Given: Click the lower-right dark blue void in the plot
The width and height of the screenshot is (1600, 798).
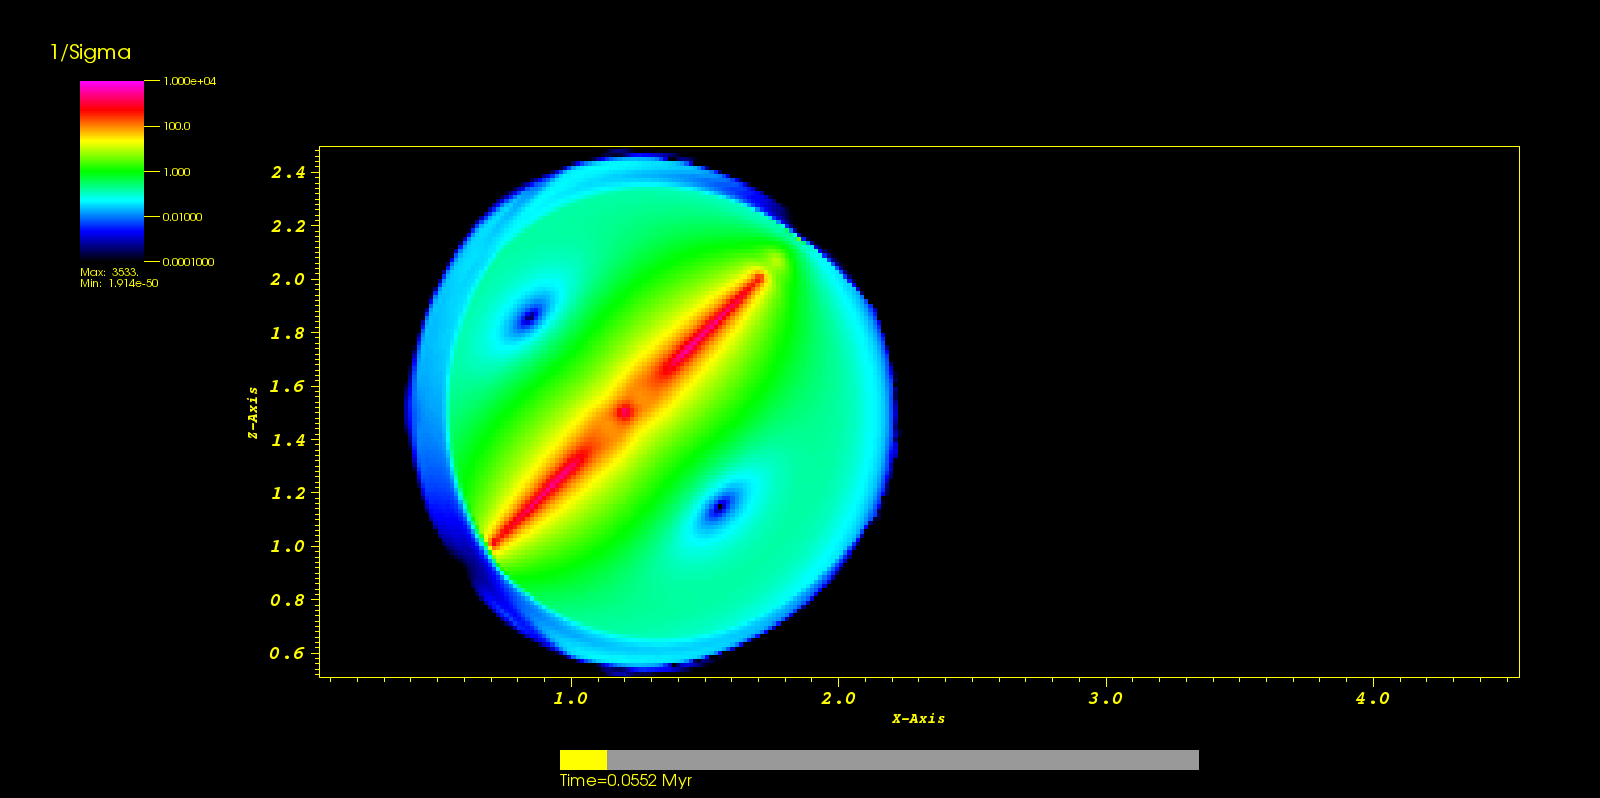Looking at the screenshot, I should [719, 507].
